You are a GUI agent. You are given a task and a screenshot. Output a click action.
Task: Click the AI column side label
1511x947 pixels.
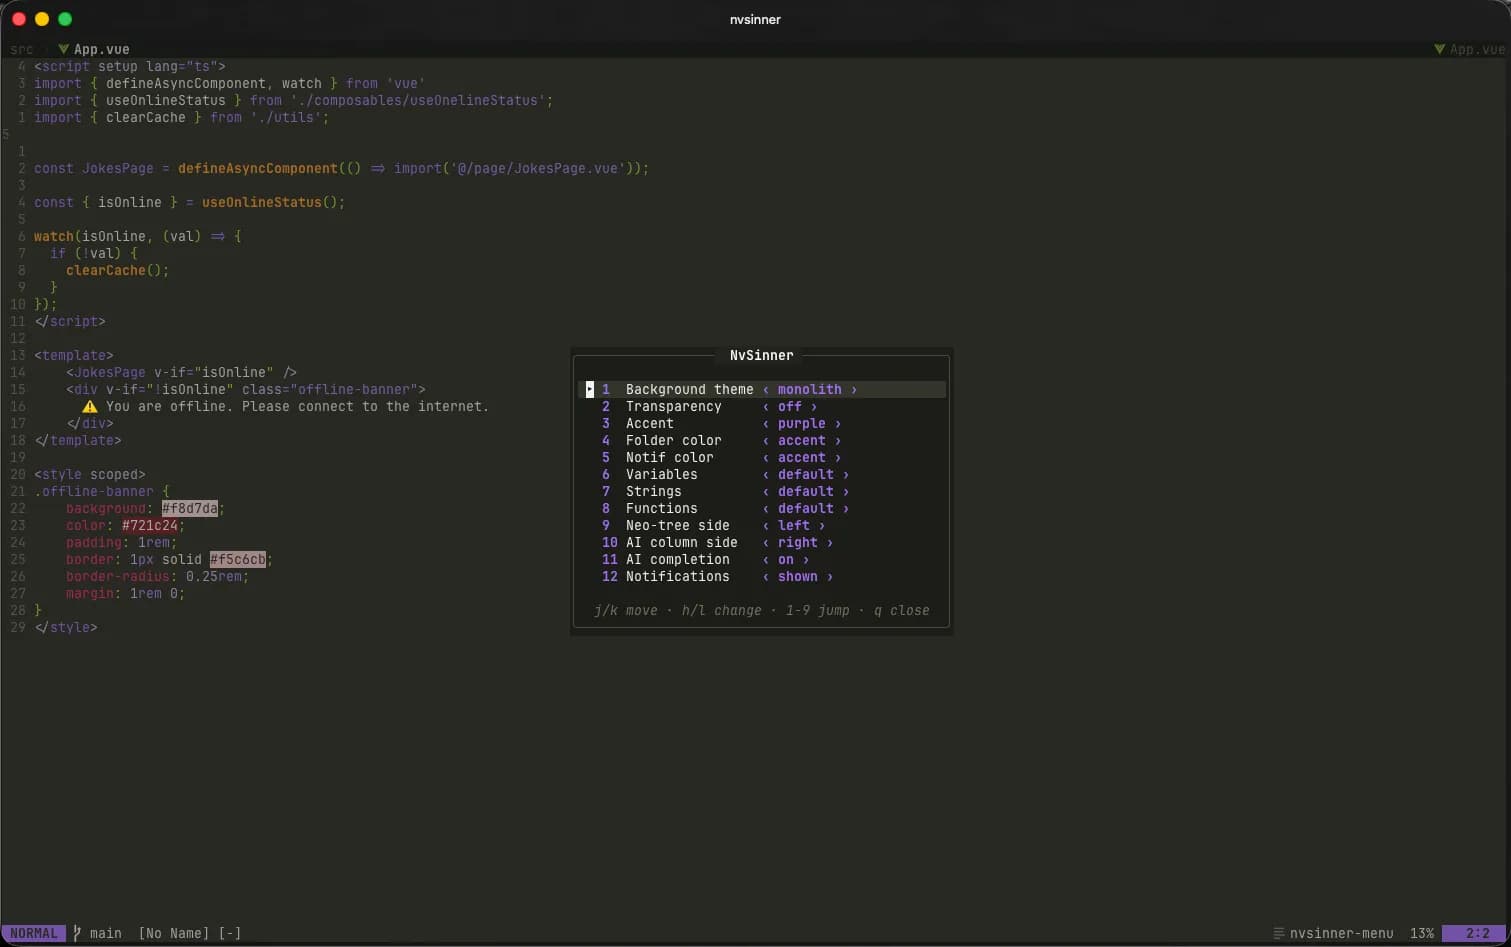682,543
